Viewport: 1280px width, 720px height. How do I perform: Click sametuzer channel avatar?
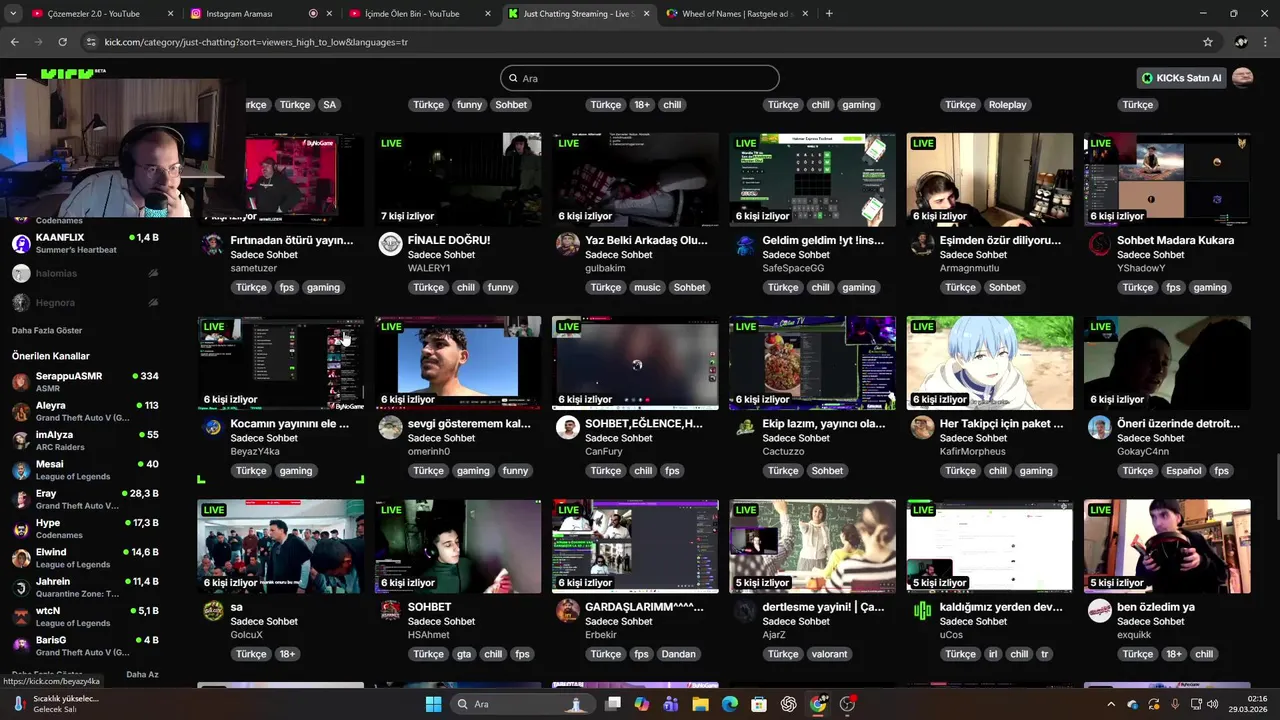[213, 245]
